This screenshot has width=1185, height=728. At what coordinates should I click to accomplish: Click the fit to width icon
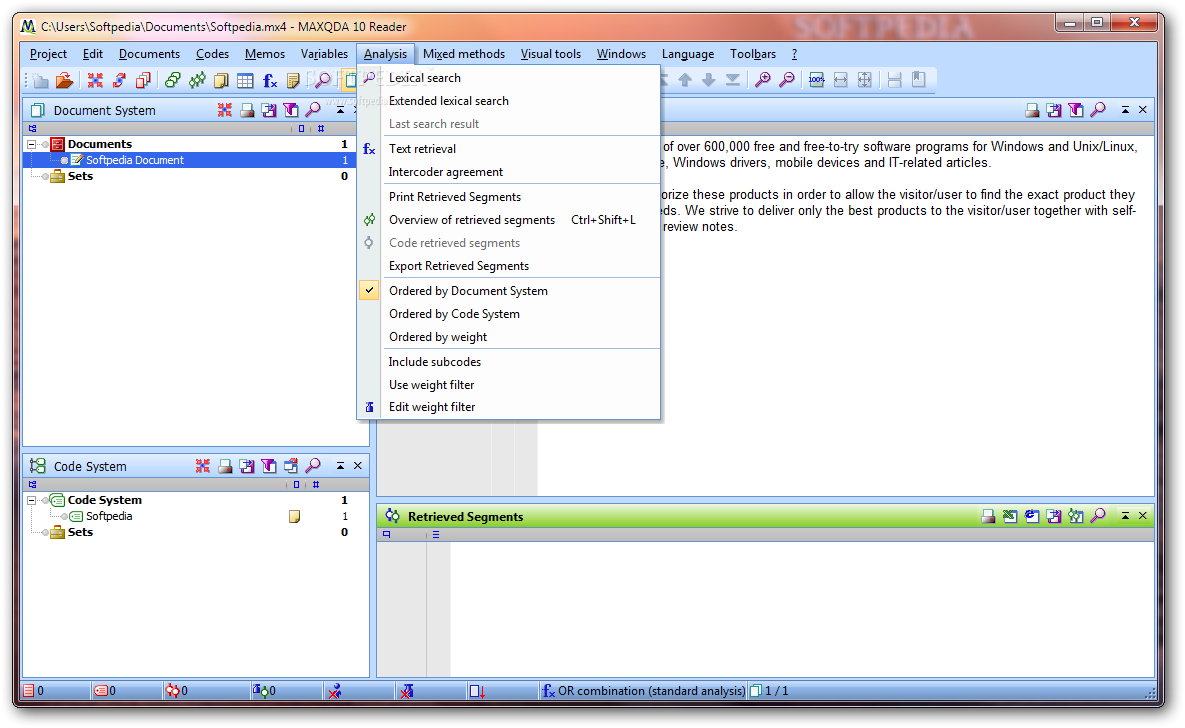tap(840, 79)
